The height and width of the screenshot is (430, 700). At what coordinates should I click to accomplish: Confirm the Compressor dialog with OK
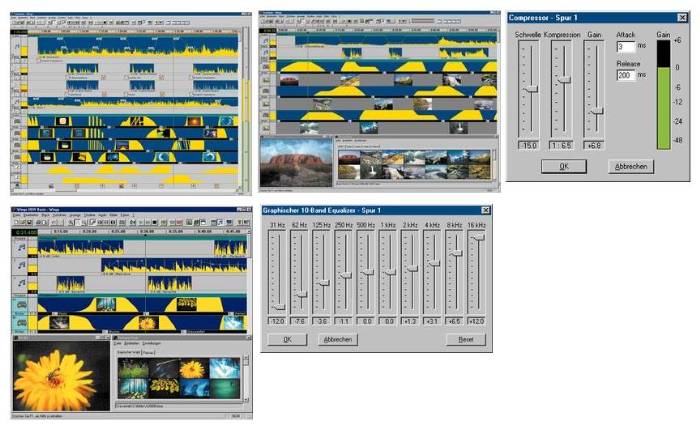(x=564, y=167)
